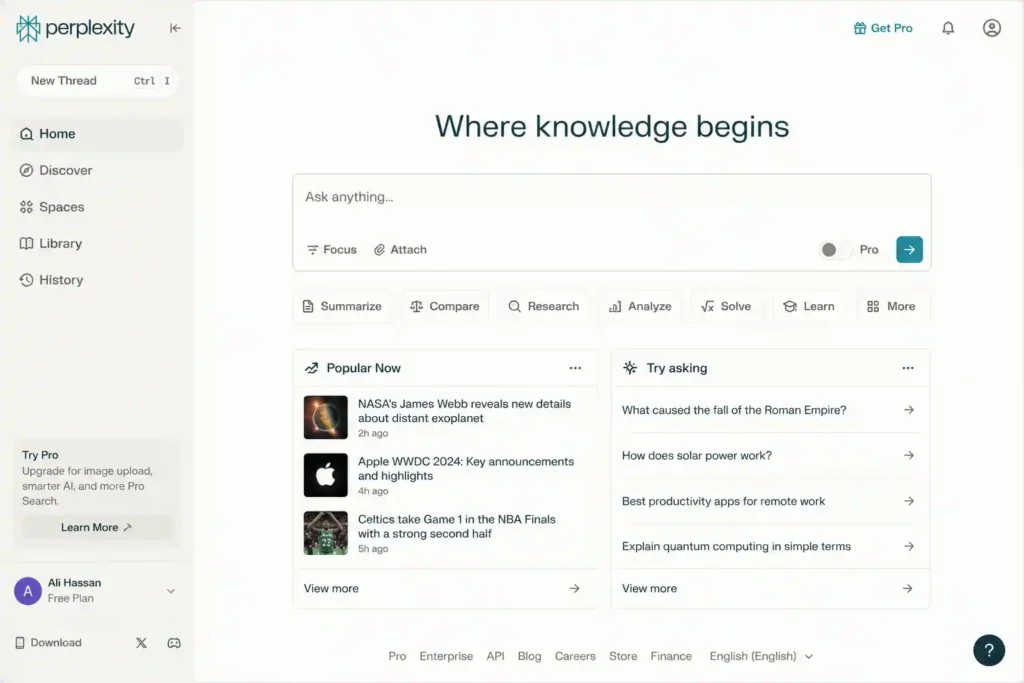The height and width of the screenshot is (683, 1024).
Task: Click Learn More in Try Pro card
Action: click(97, 528)
